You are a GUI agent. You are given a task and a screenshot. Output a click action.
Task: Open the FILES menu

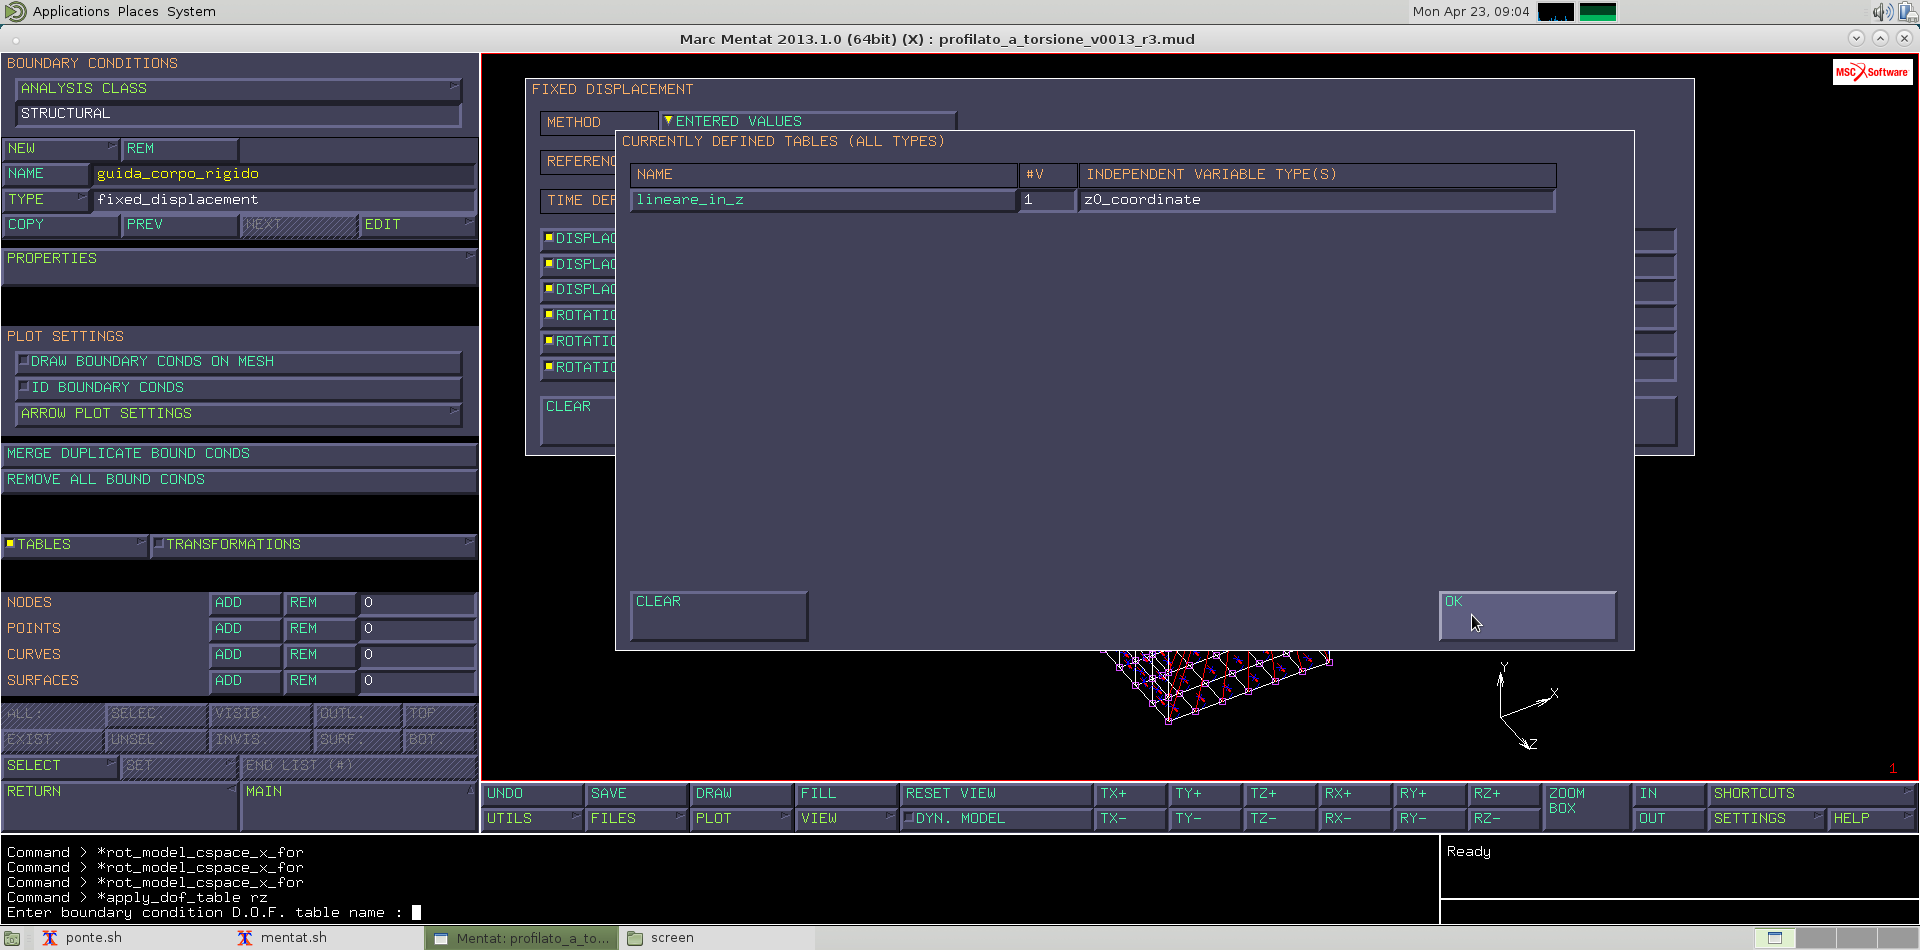tap(637, 819)
